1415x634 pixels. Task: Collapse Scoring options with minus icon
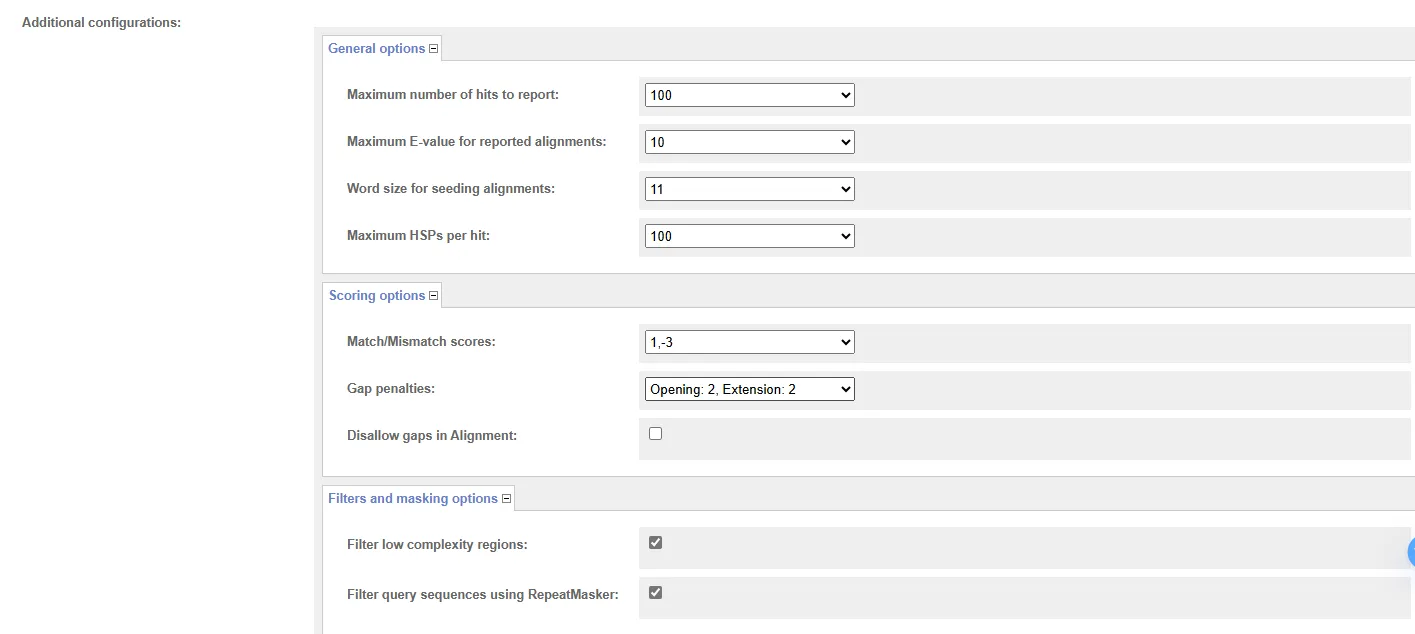click(433, 296)
